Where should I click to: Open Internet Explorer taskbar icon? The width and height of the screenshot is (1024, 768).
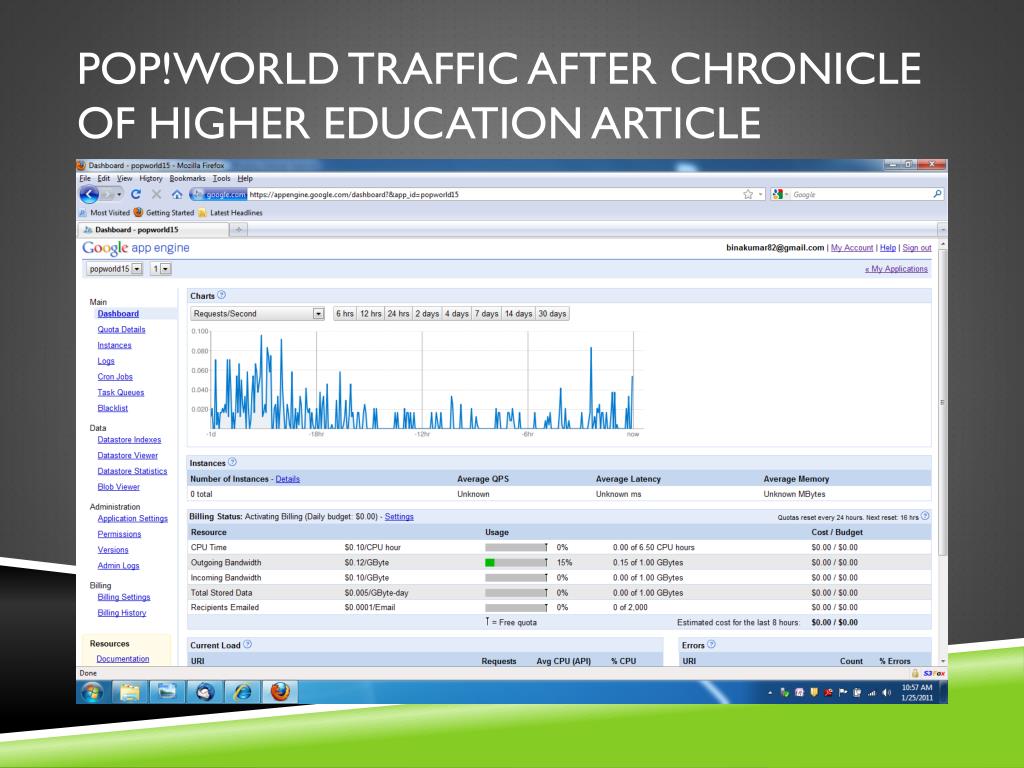pyautogui.click(x=242, y=692)
